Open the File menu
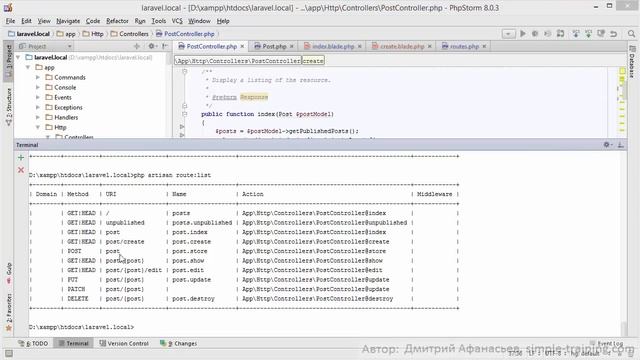Image resolution: width=640 pixels, height=360 pixels. [10, 21]
